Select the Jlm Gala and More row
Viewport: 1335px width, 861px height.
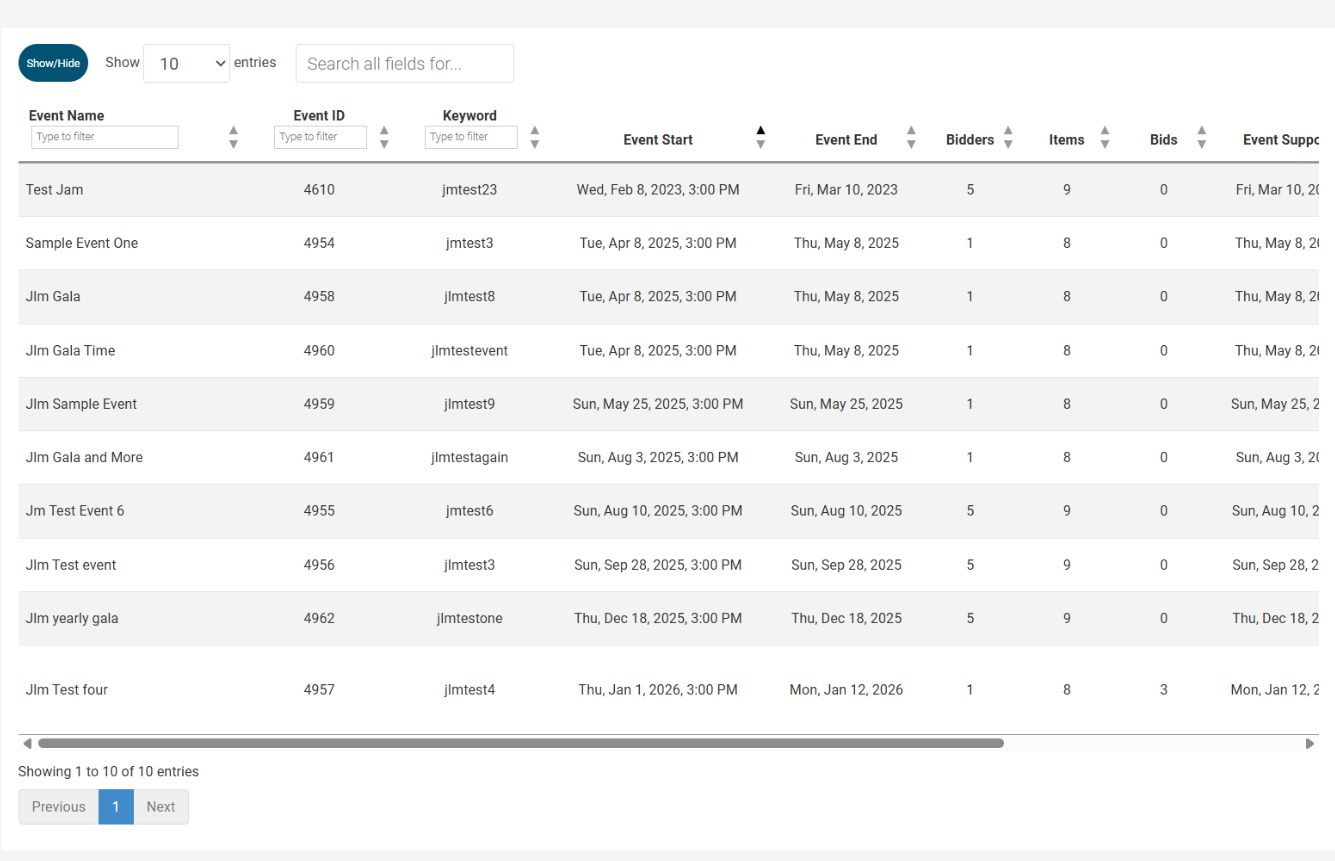click(84, 457)
